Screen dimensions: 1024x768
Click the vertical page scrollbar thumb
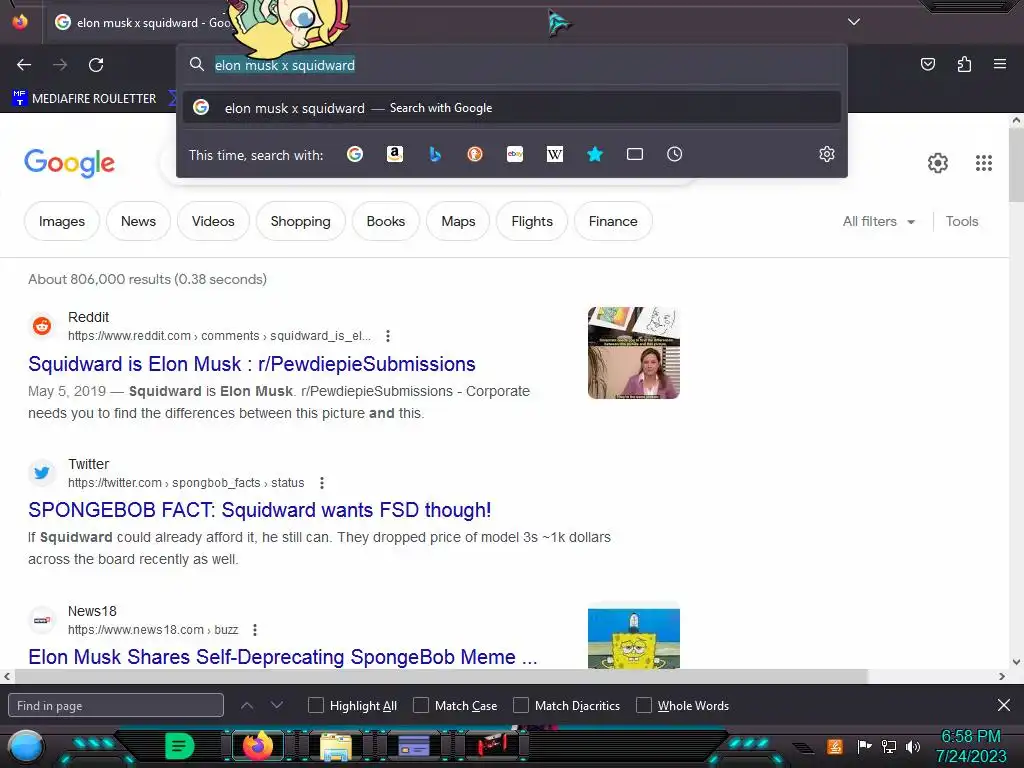click(x=1016, y=165)
